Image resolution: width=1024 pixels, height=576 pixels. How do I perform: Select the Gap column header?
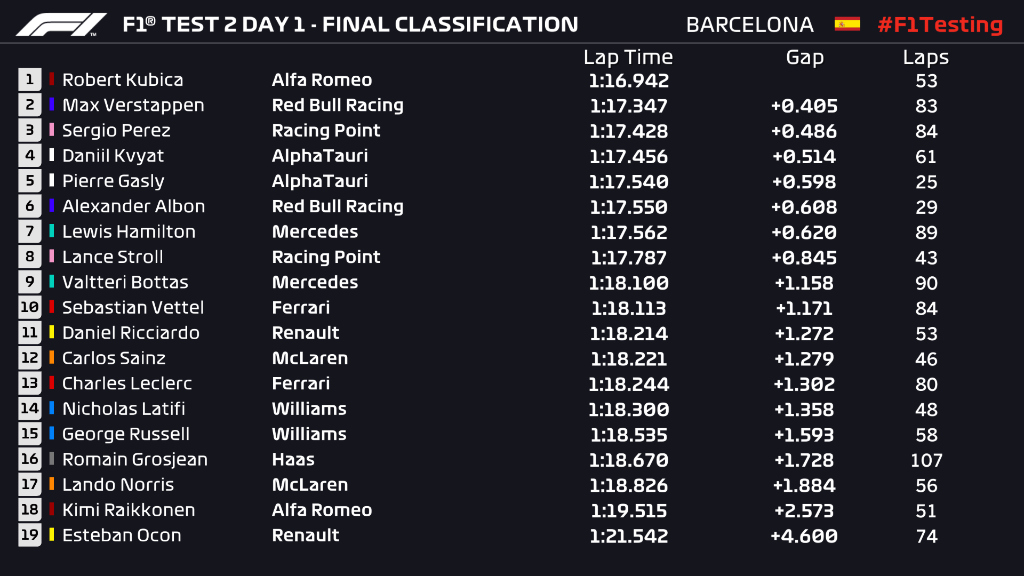805,57
